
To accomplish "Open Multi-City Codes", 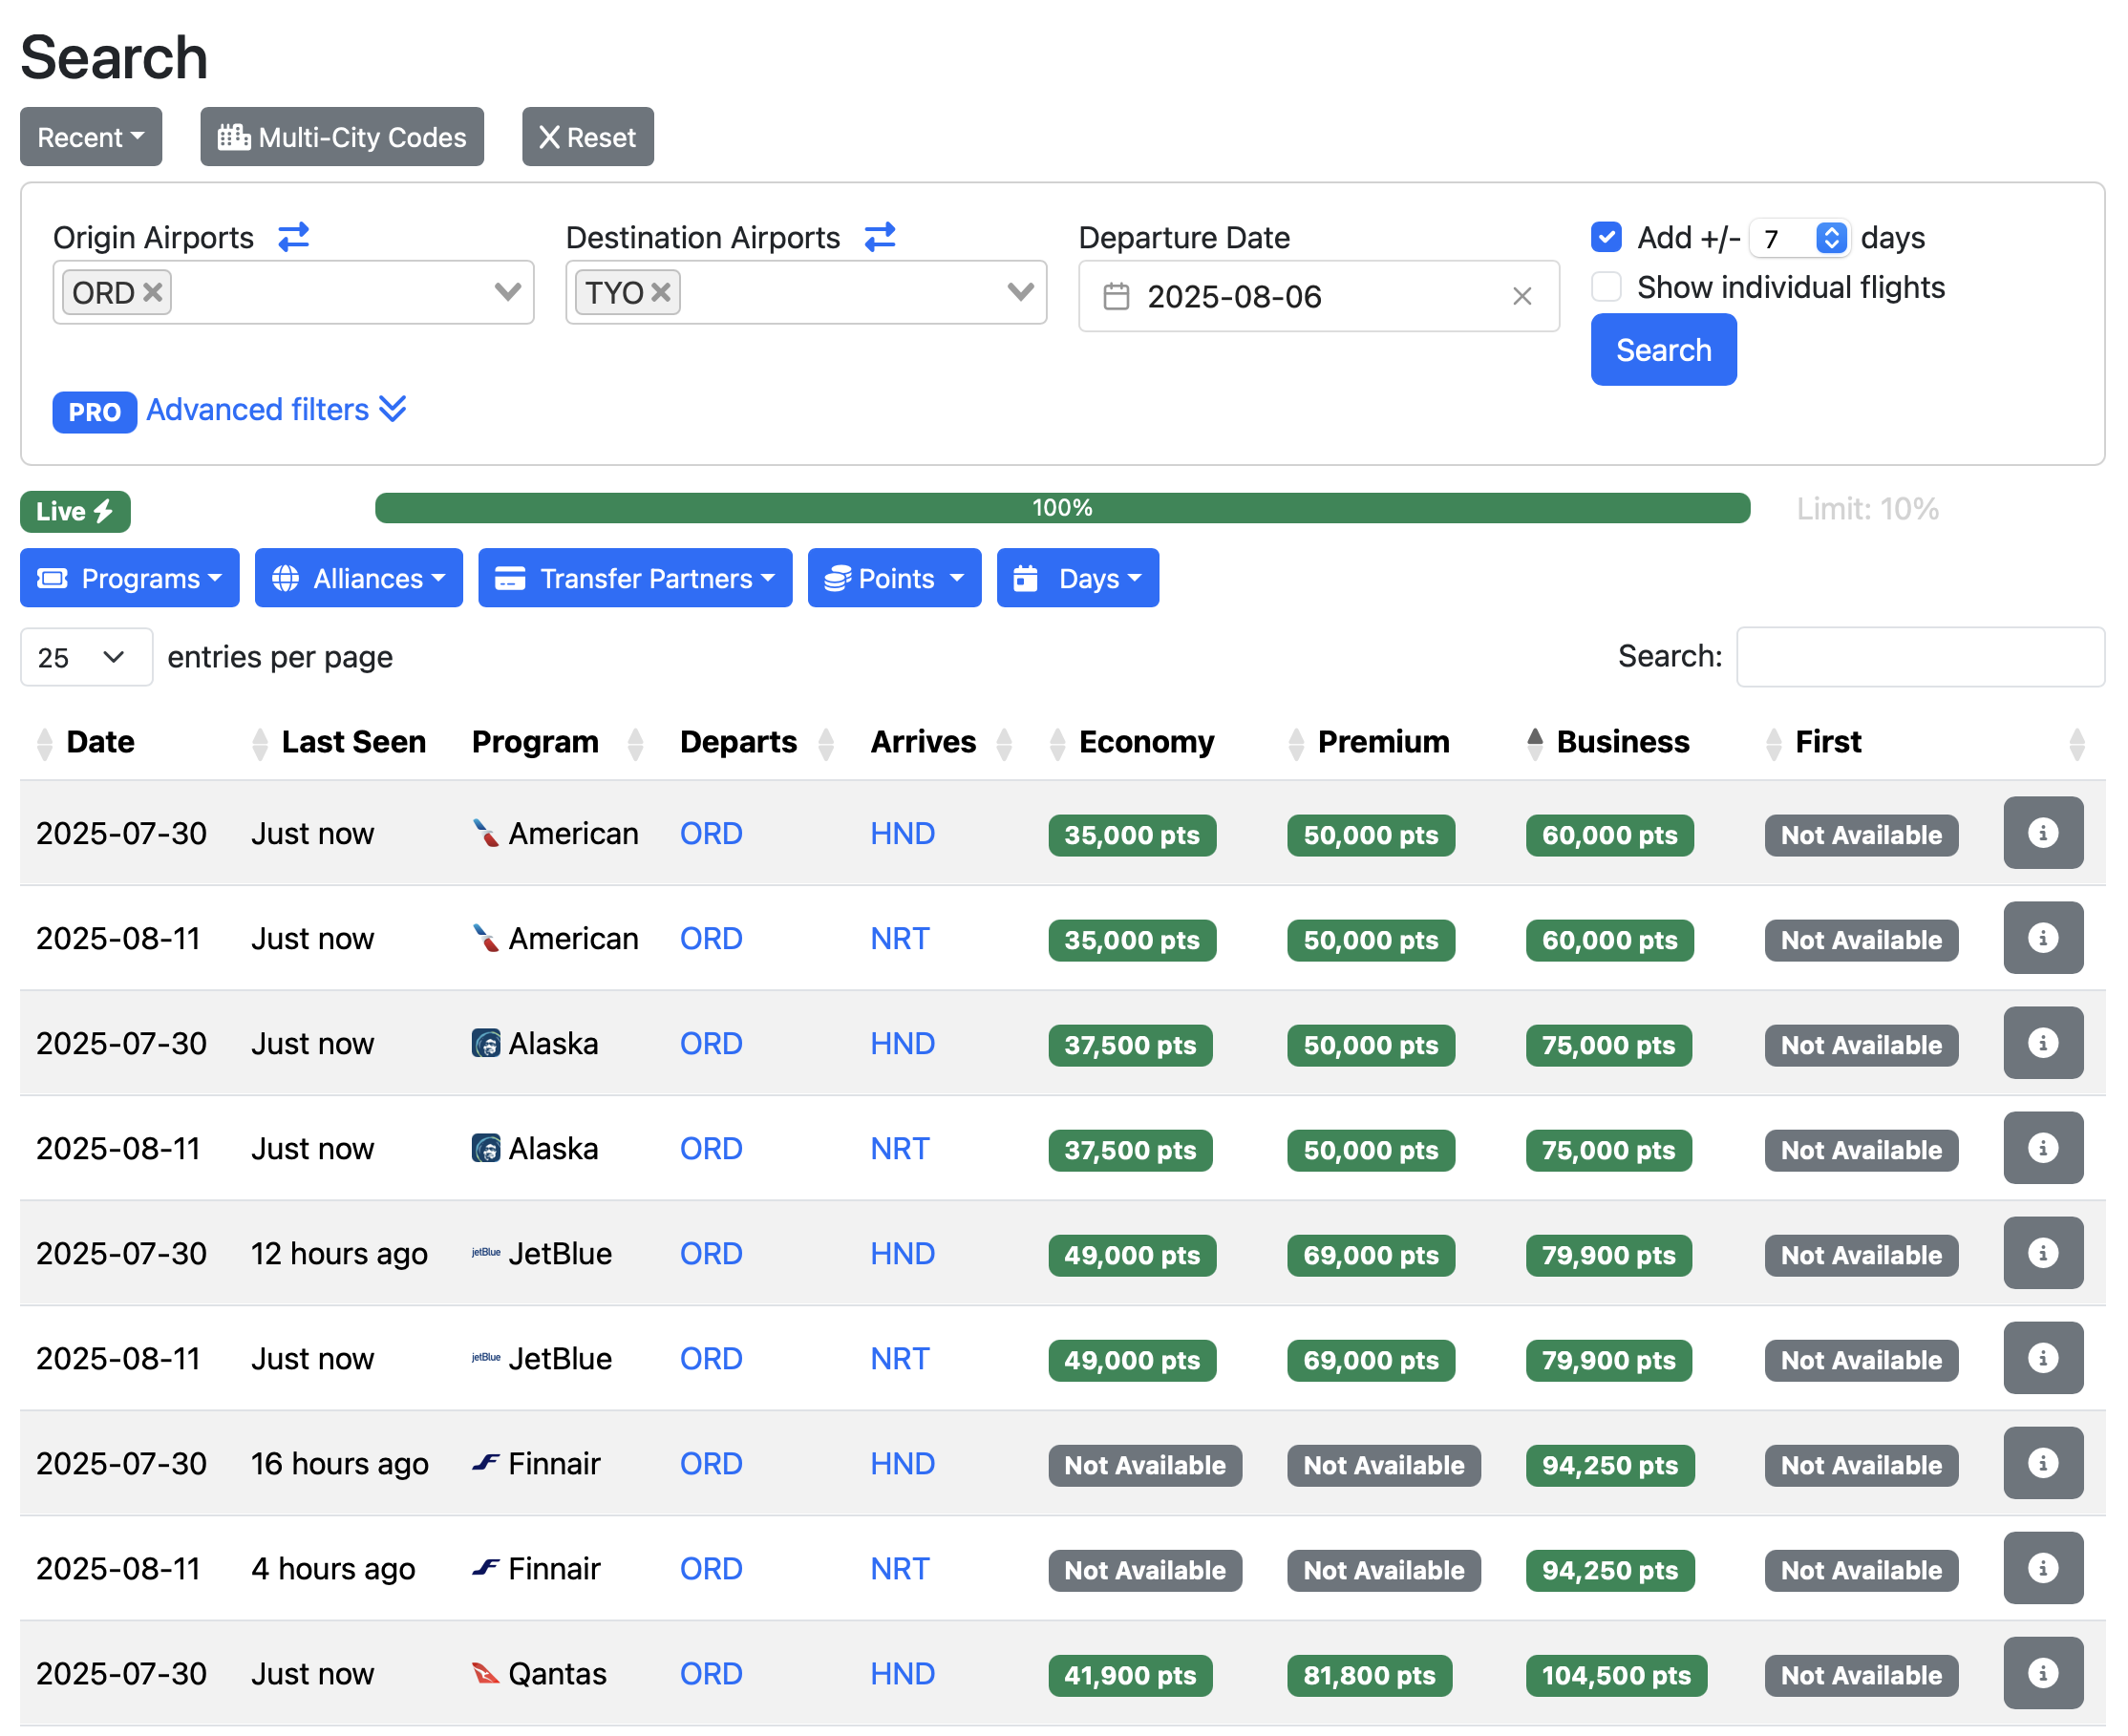I will pos(342,137).
